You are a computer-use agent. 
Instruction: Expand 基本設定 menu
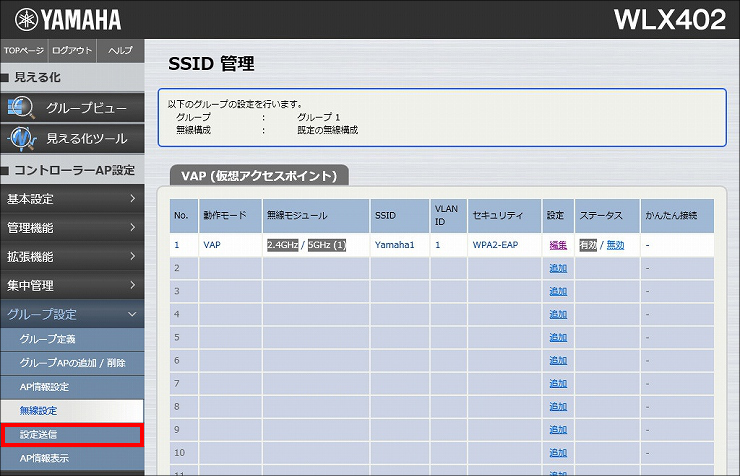point(72,199)
